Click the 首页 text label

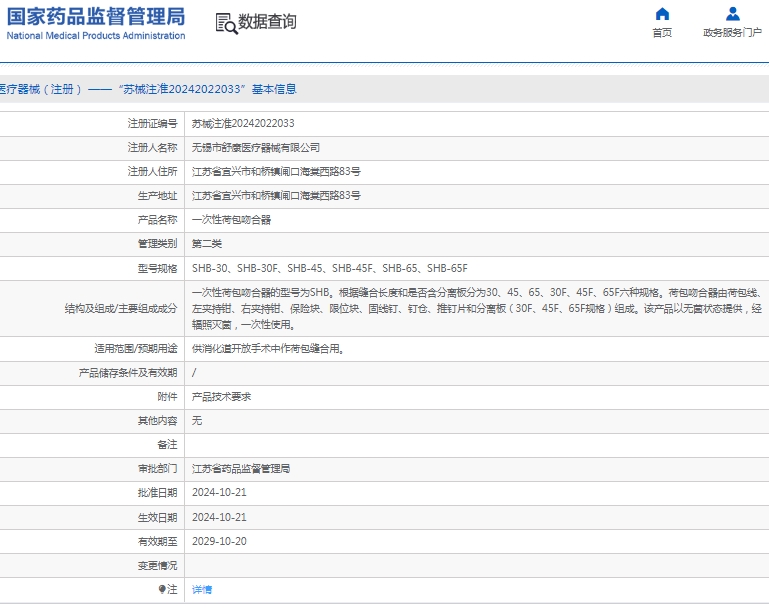pos(662,33)
